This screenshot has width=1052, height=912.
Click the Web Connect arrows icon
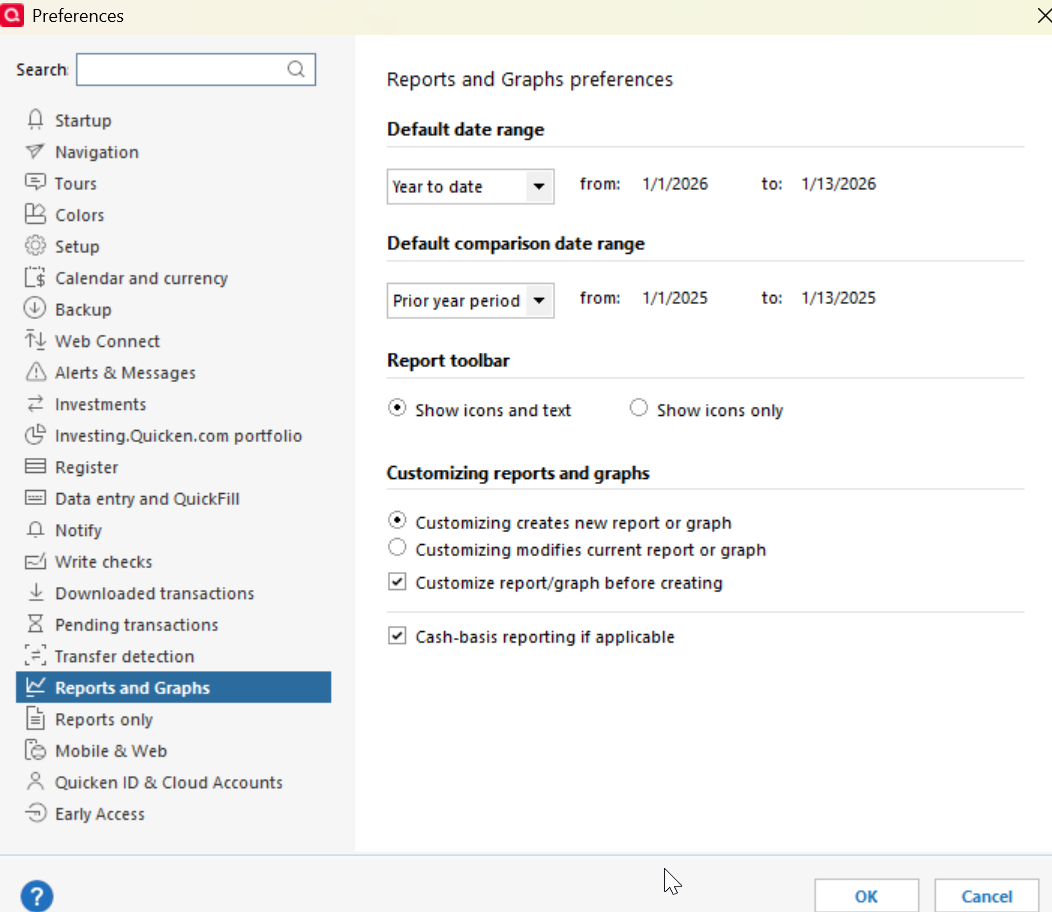tap(36, 340)
